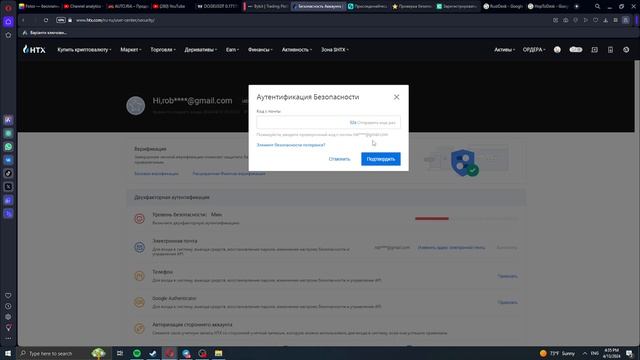Switch to the HopToDesk Google tab
The height and width of the screenshot is (360, 640).
coord(548,7)
